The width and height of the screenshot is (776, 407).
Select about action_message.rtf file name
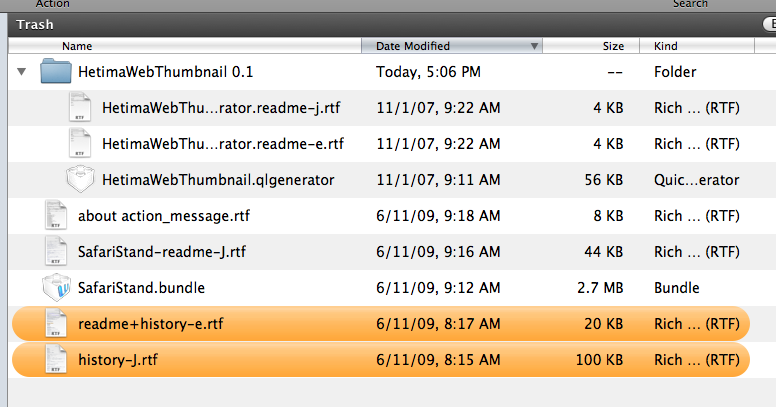[x=164, y=216]
